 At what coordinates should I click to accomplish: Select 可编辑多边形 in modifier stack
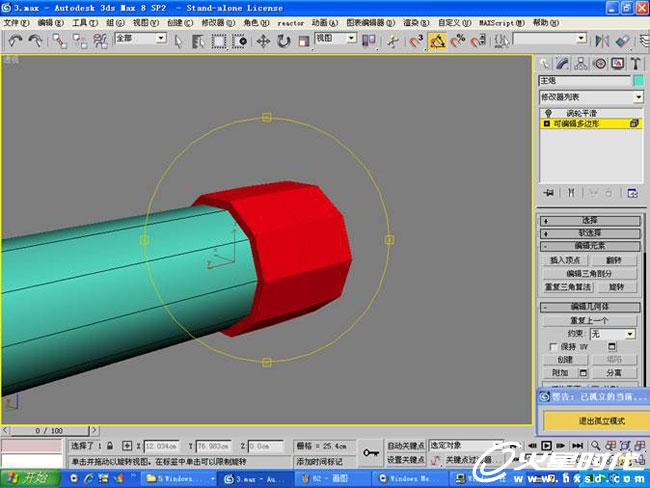click(577, 124)
